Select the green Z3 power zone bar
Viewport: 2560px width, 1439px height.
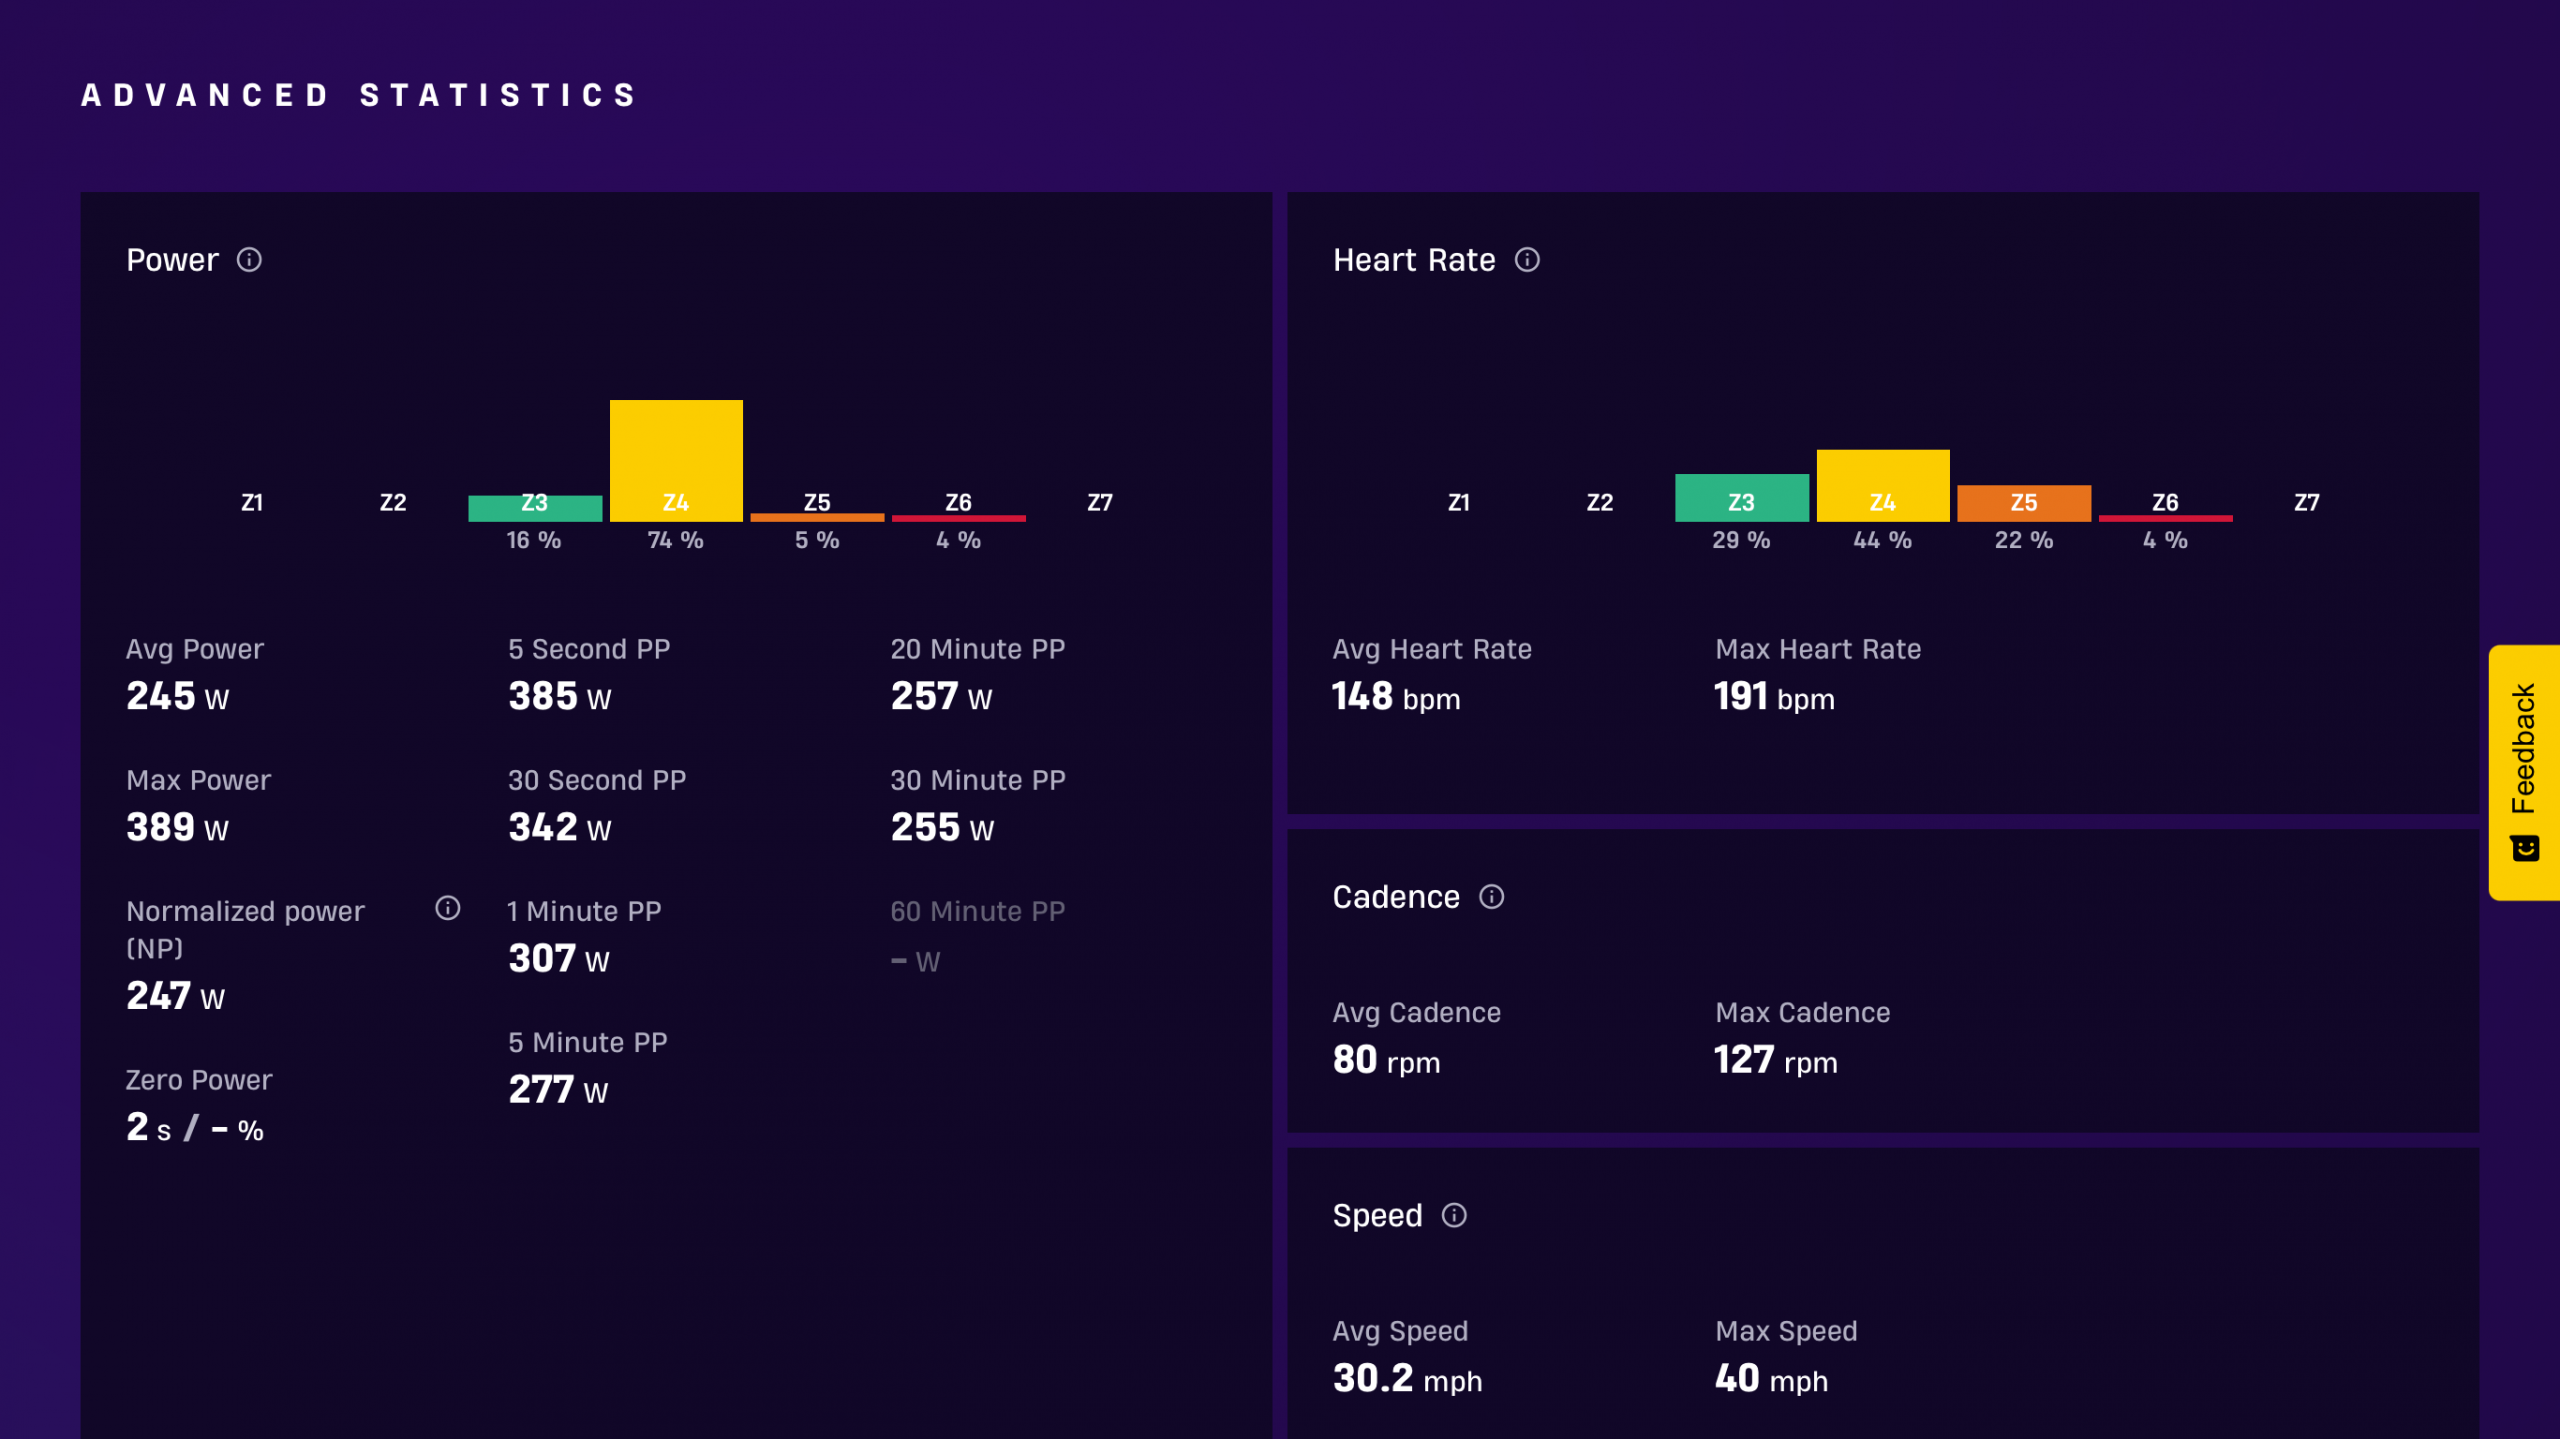535,508
